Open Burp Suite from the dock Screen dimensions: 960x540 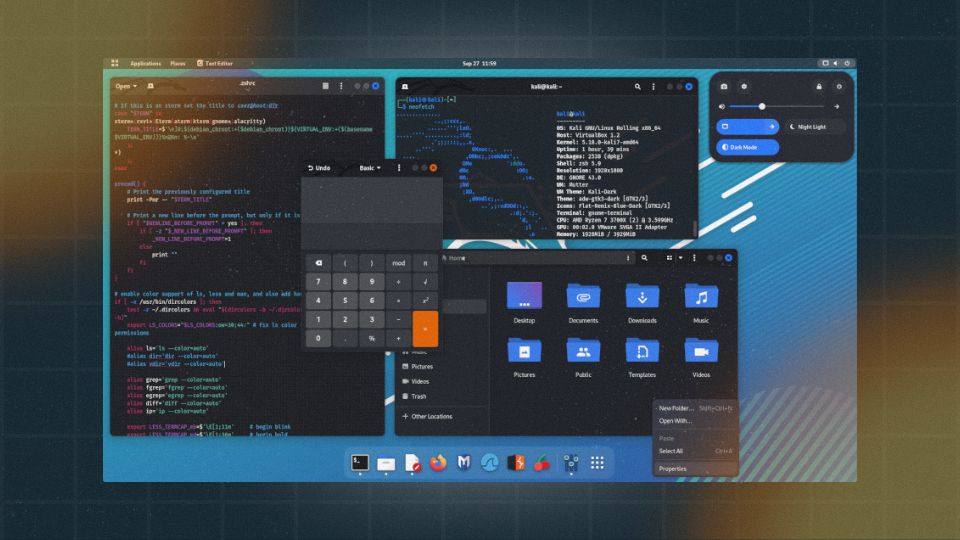[516, 463]
